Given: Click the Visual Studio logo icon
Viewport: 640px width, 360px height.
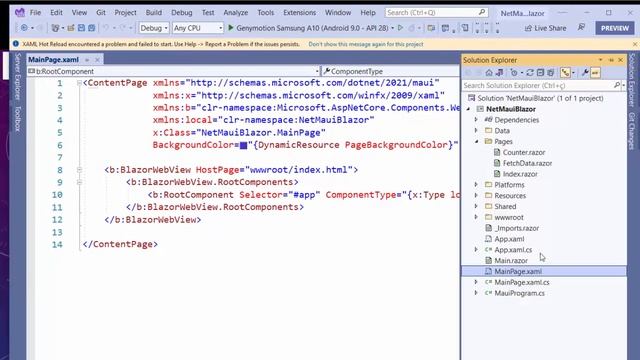Looking at the screenshot, I should click(x=19, y=13).
